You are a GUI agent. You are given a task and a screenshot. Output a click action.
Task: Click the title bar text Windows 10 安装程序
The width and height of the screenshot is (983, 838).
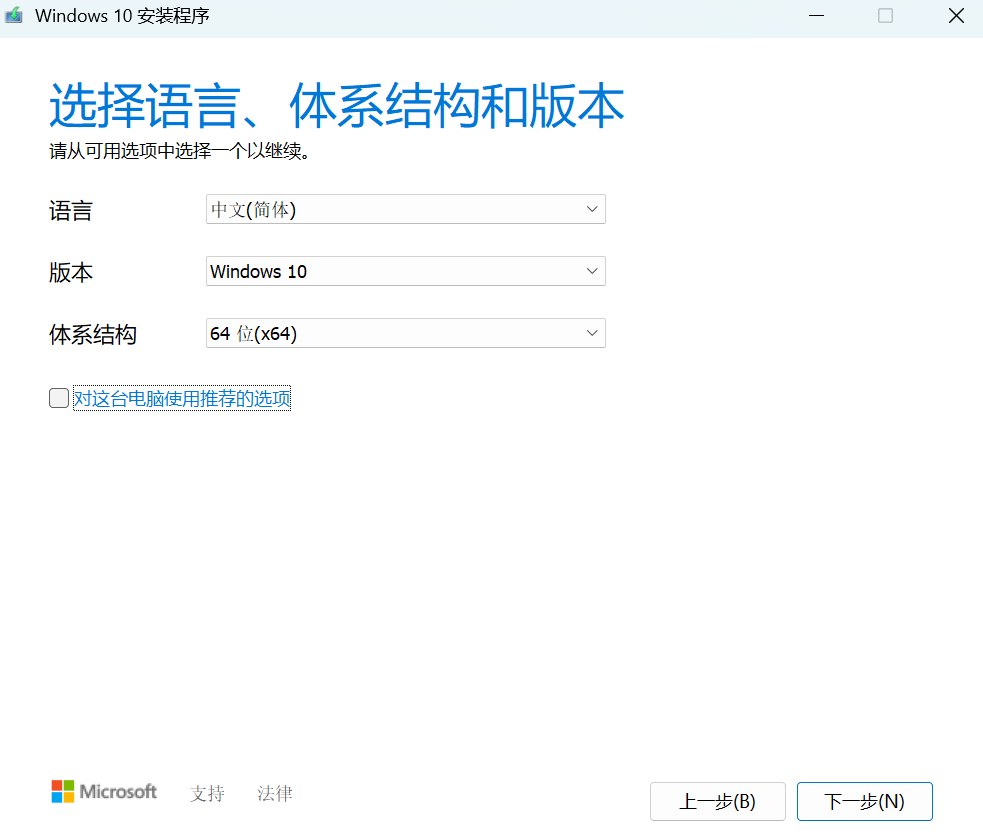click(122, 16)
